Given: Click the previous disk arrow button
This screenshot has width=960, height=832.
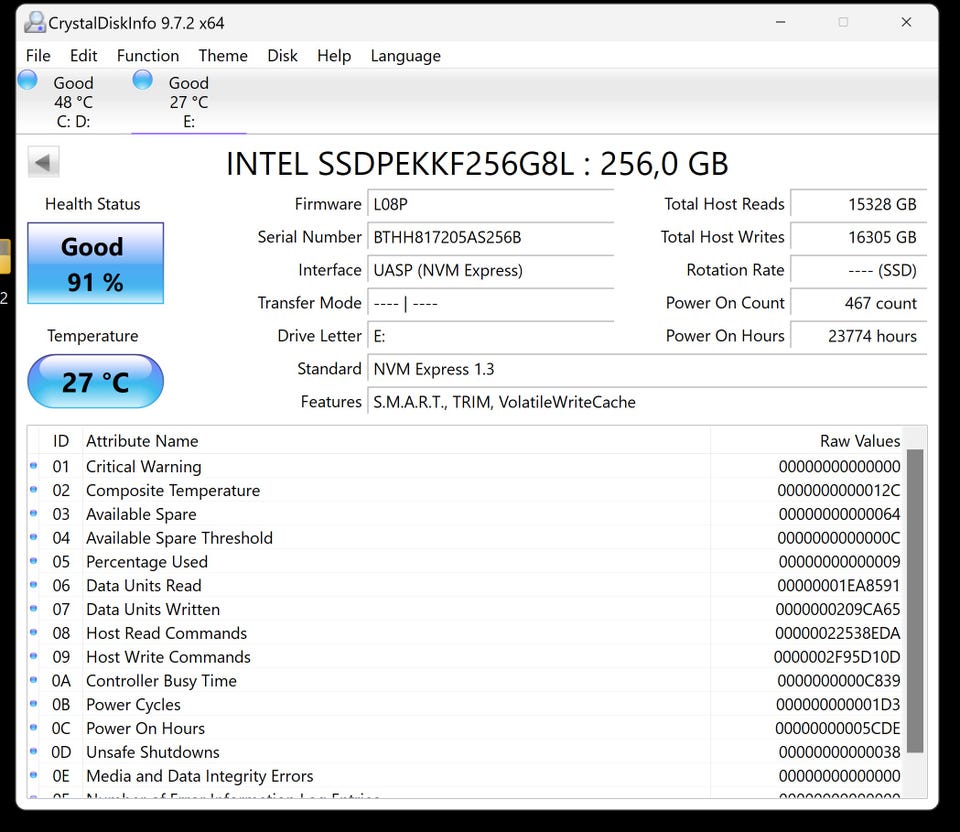Looking at the screenshot, I should pos(43,162).
